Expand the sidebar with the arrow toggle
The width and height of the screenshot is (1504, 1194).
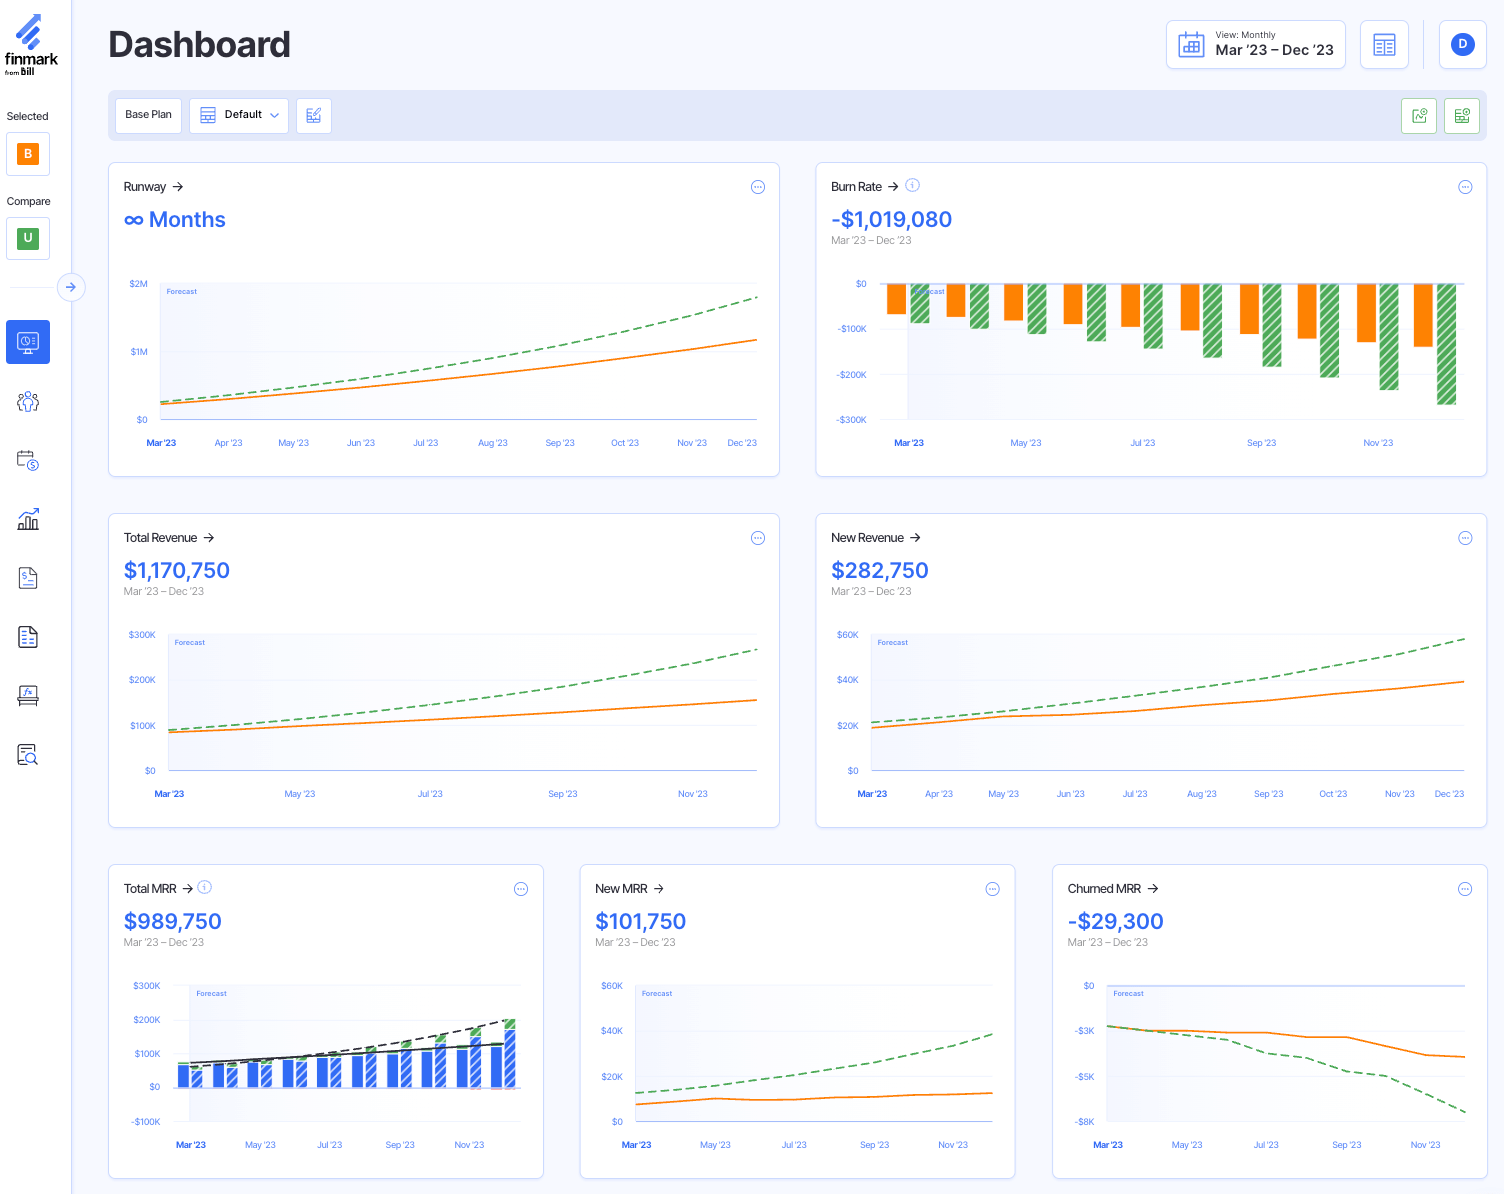coord(70,287)
